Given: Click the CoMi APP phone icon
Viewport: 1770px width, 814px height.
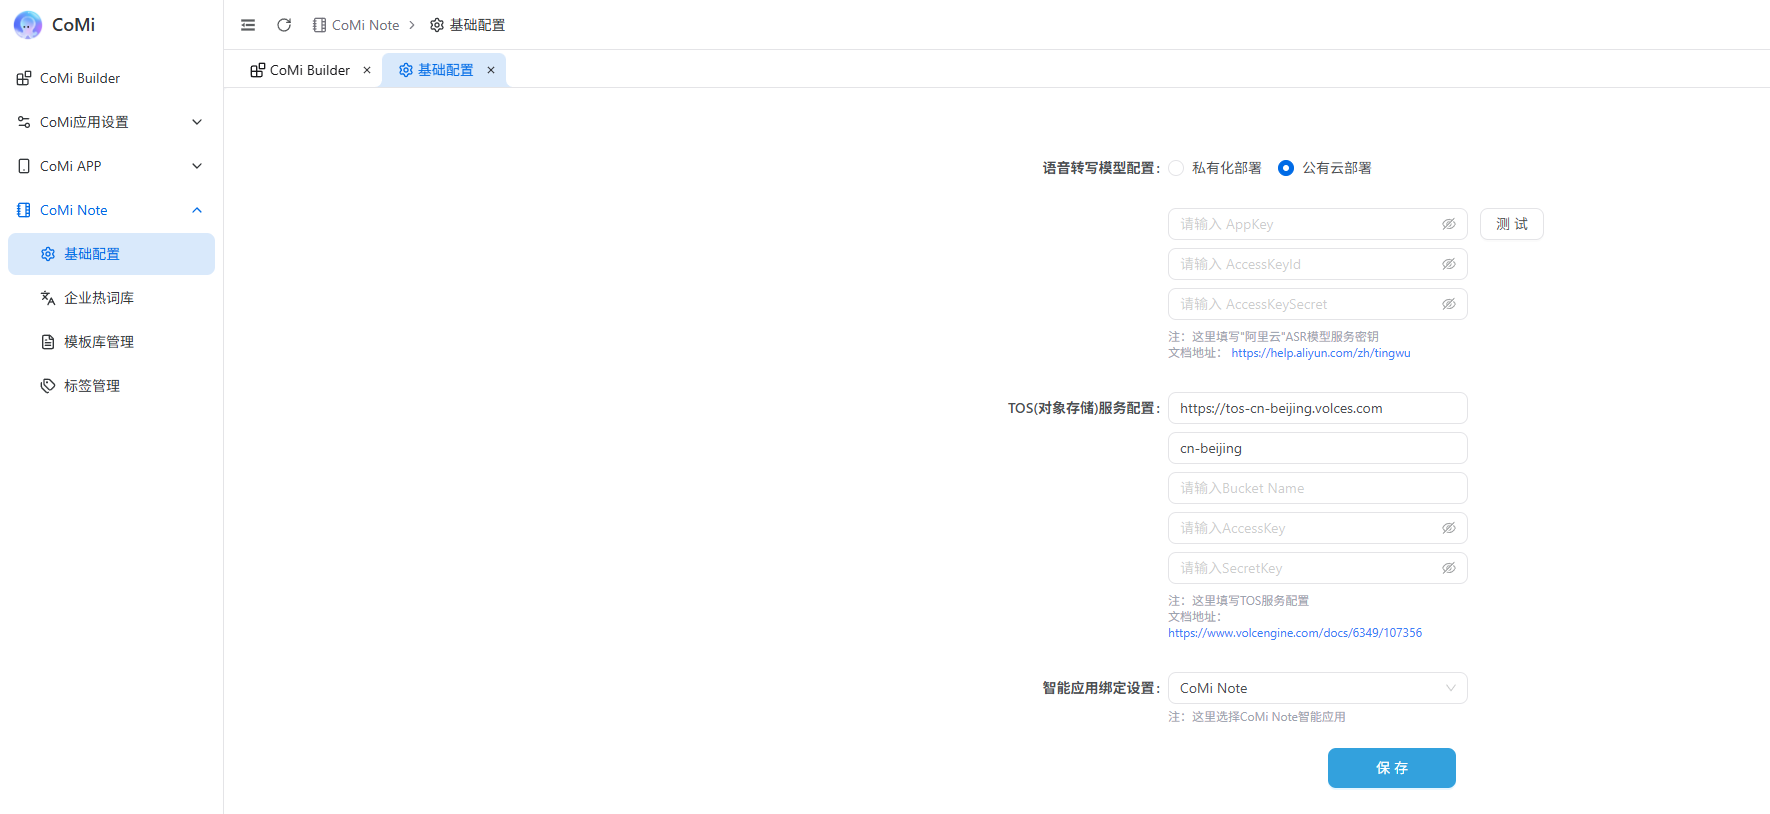Looking at the screenshot, I should tap(24, 166).
